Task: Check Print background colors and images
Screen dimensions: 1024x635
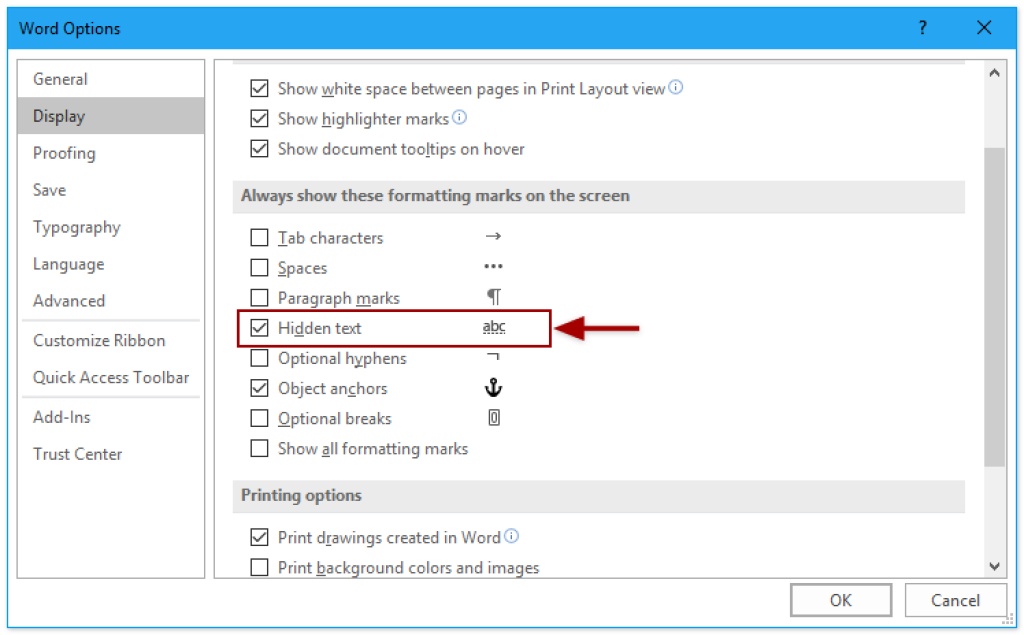Action: 260,567
